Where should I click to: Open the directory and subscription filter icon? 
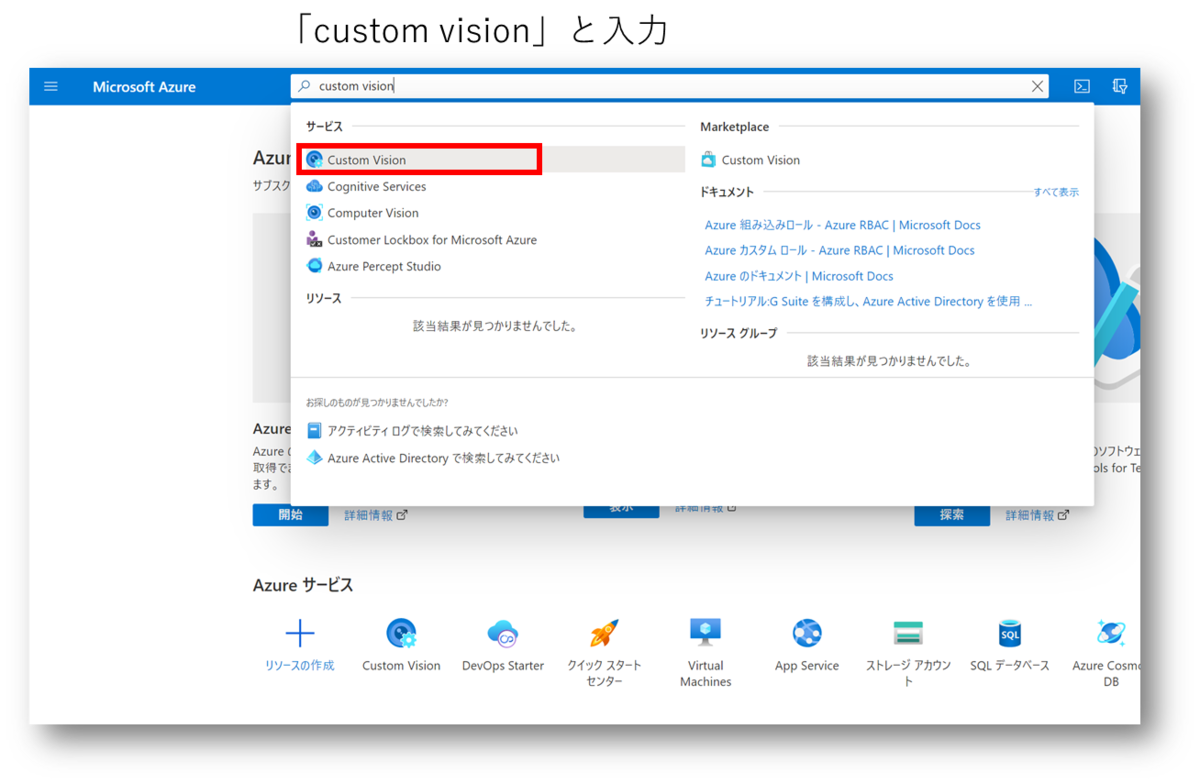pyautogui.click(x=1120, y=86)
